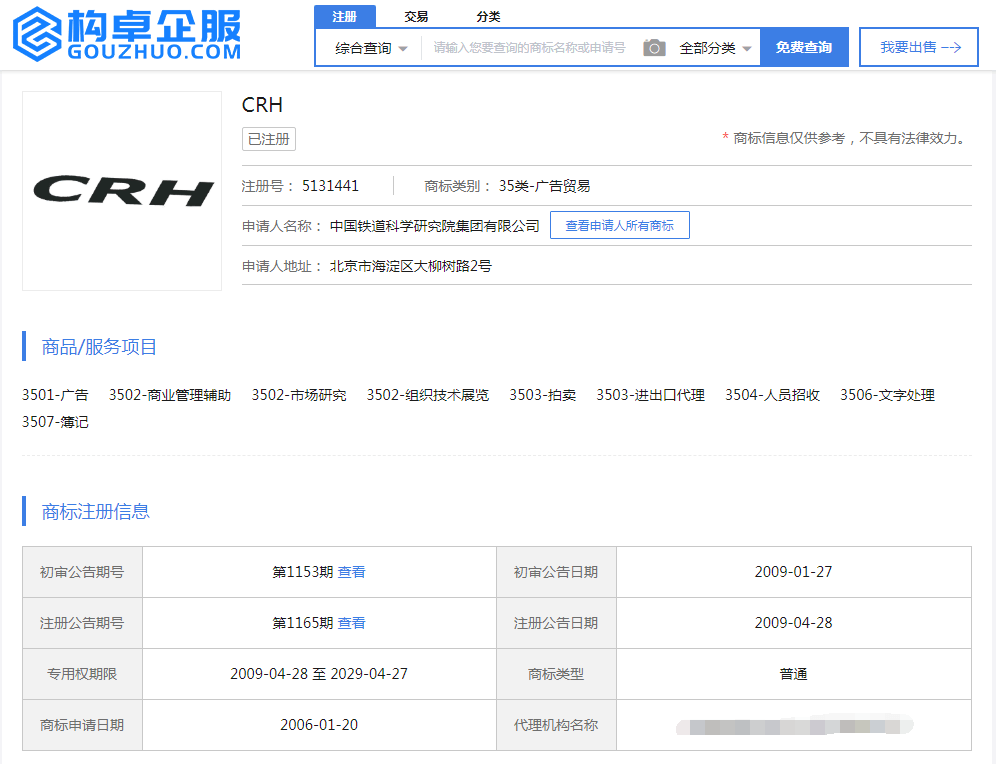Select application date 2006-01-20
Image resolution: width=996 pixels, height=764 pixels.
(319, 725)
